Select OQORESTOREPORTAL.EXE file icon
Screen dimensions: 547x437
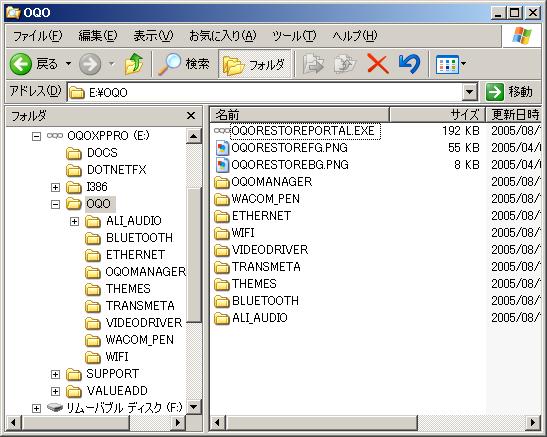point(222,131)
